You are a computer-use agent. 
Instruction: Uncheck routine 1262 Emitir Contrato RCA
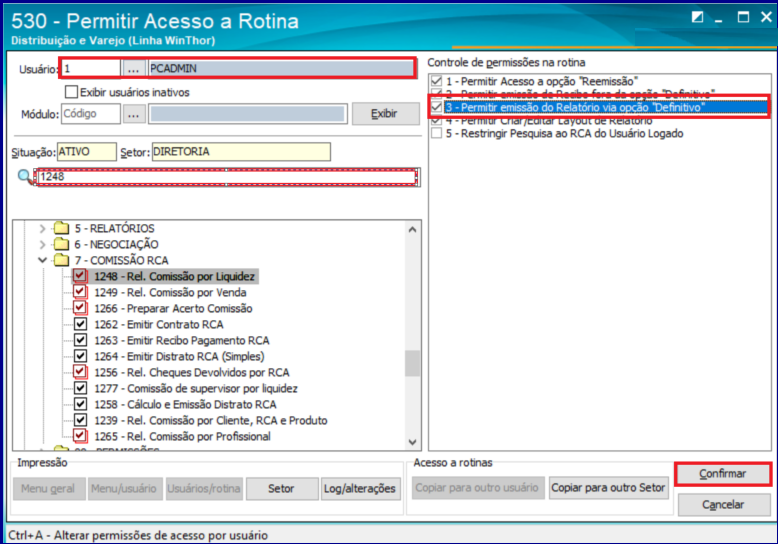coord(80,324)
